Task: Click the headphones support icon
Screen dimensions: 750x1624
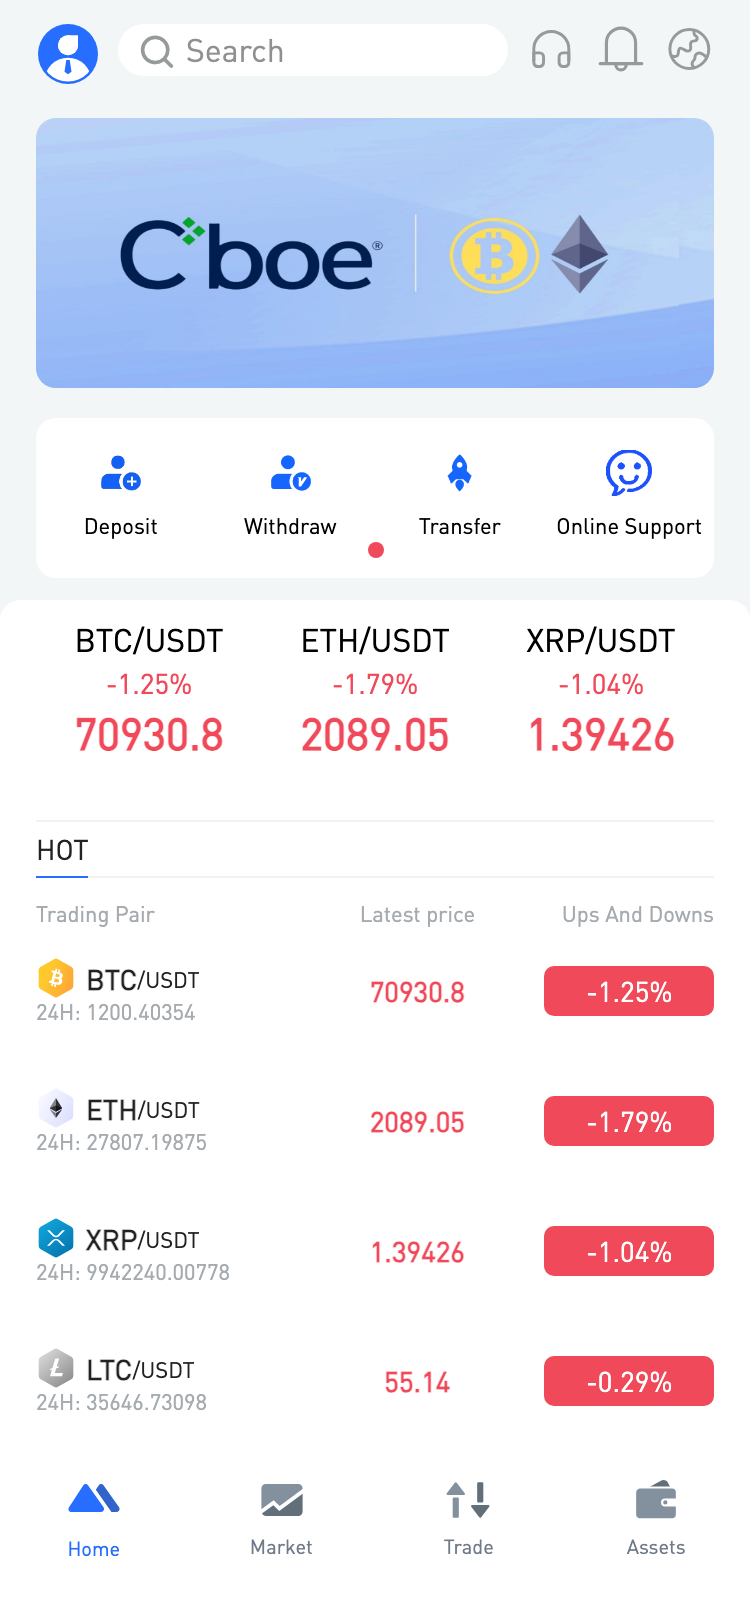Action: (551, 50)
